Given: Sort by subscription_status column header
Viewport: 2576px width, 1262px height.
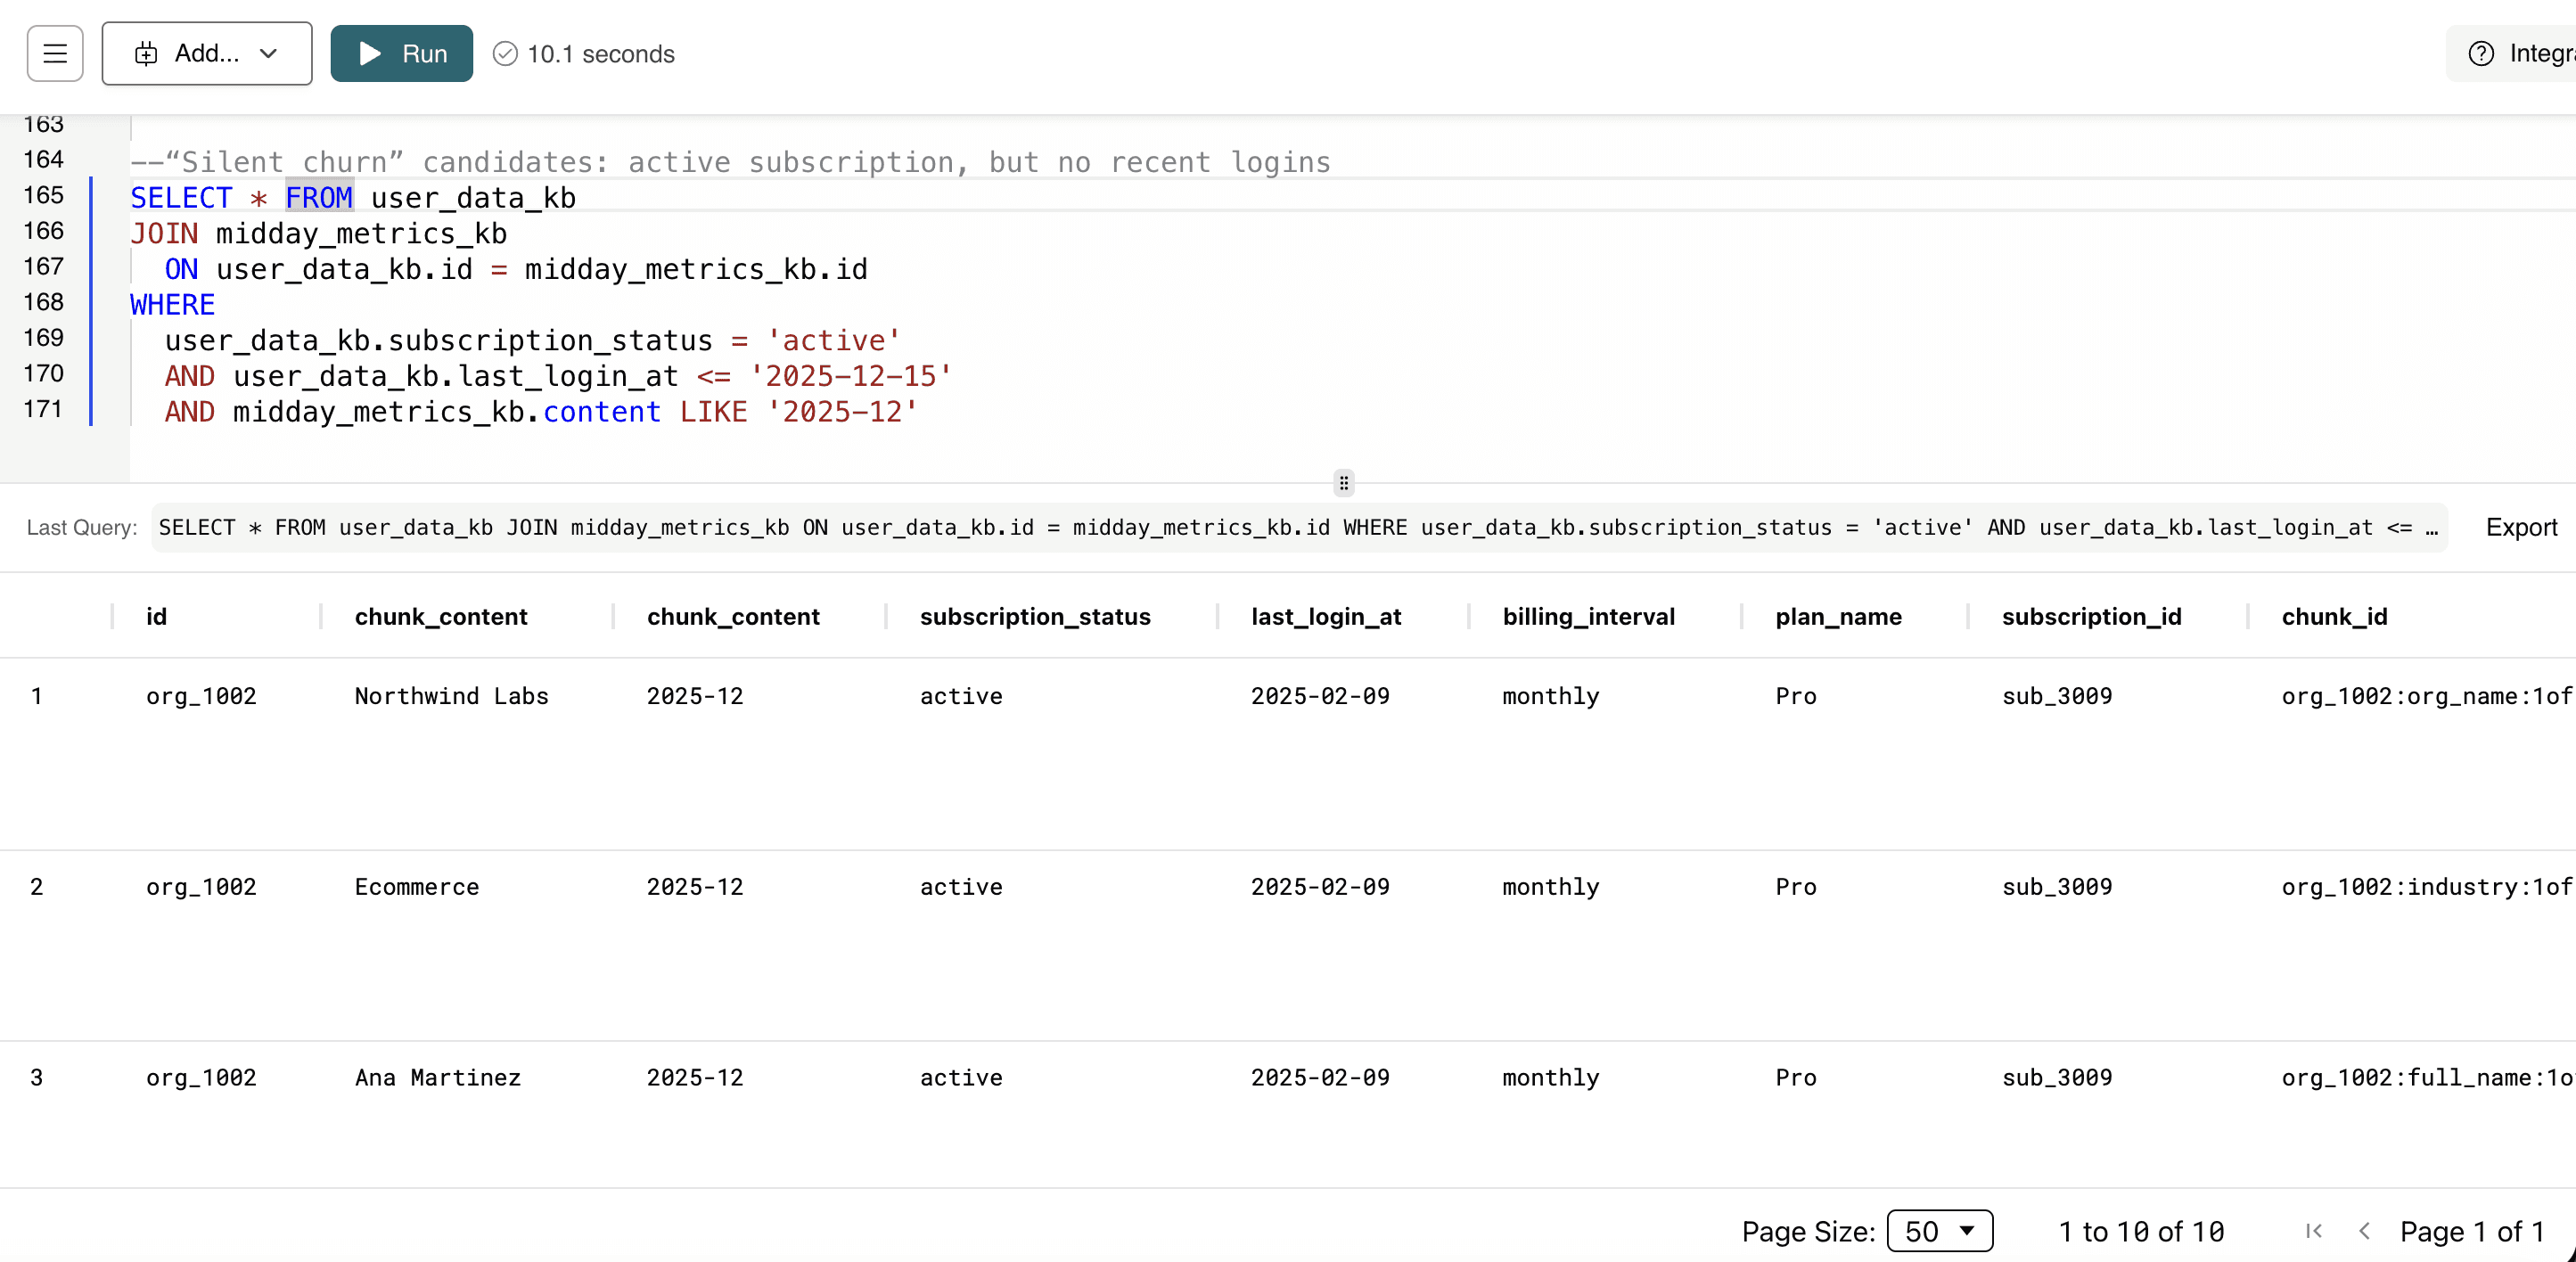Looking at the screenshot, I should (x=1034, y=616).
